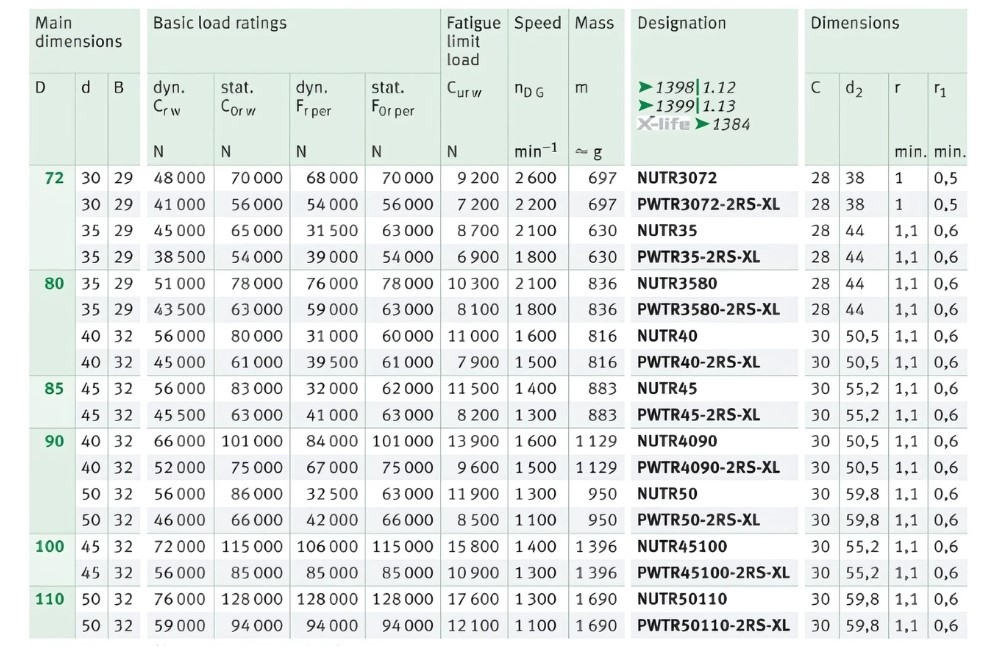Select the 67 000 dyn. Fr per cell
The width and height of the screenshot is (1000, 647).
pos(332,468)
